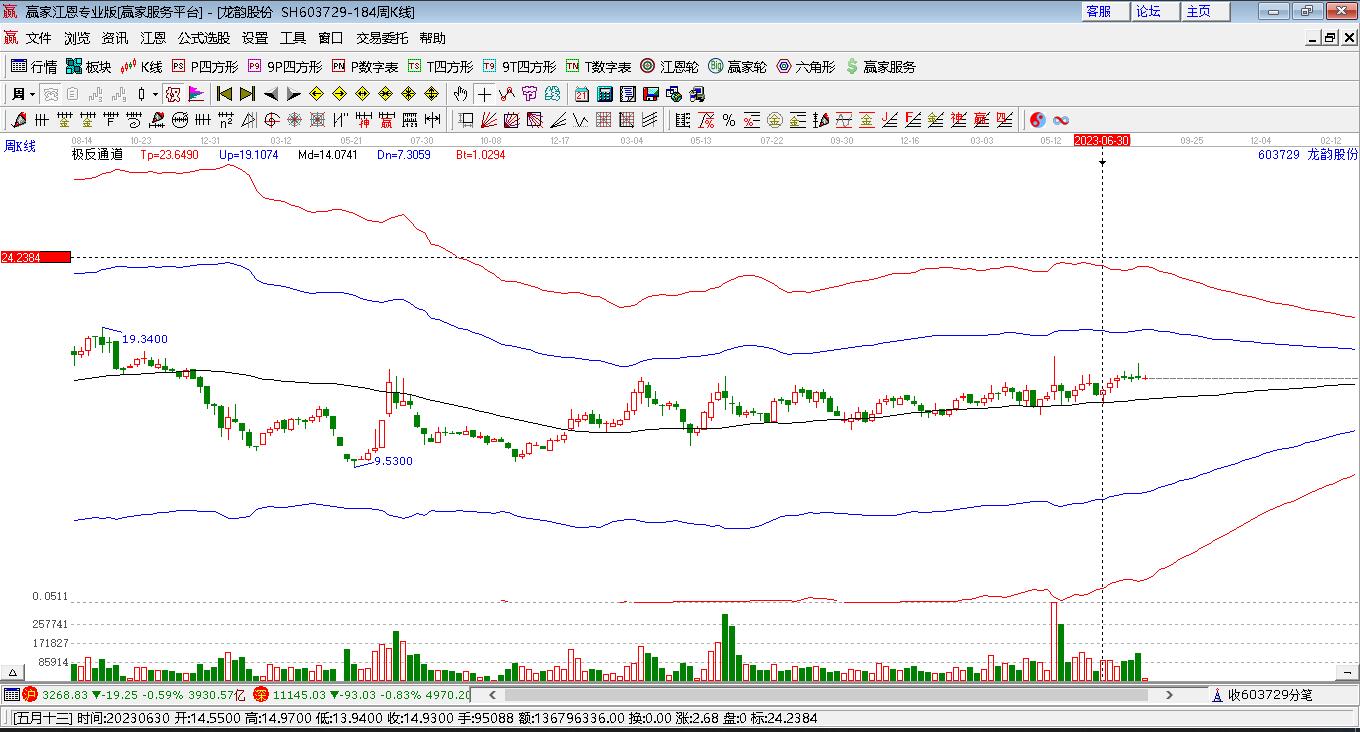Viewport: 1360px width, 732px height.
Task: Jump to last bar icon
Action: point(247,94)
